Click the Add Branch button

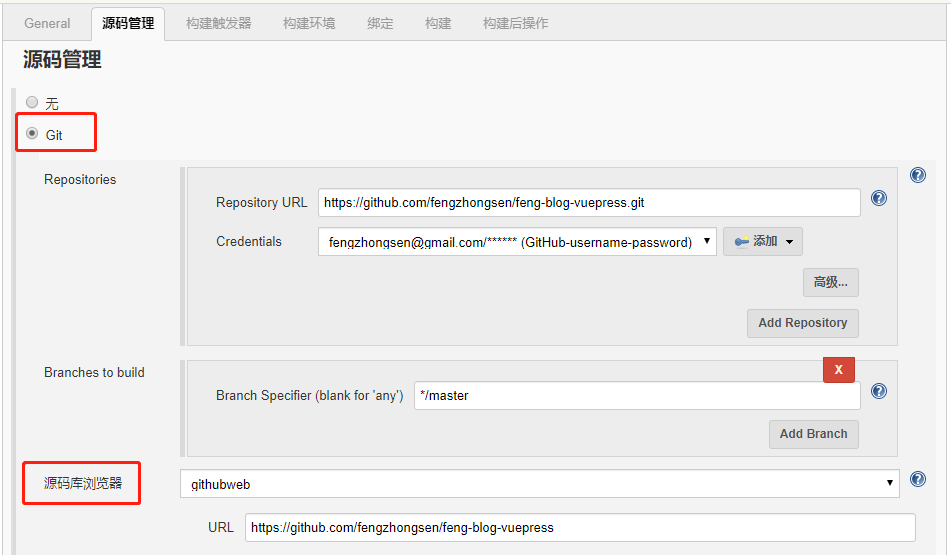pos(813,434)
